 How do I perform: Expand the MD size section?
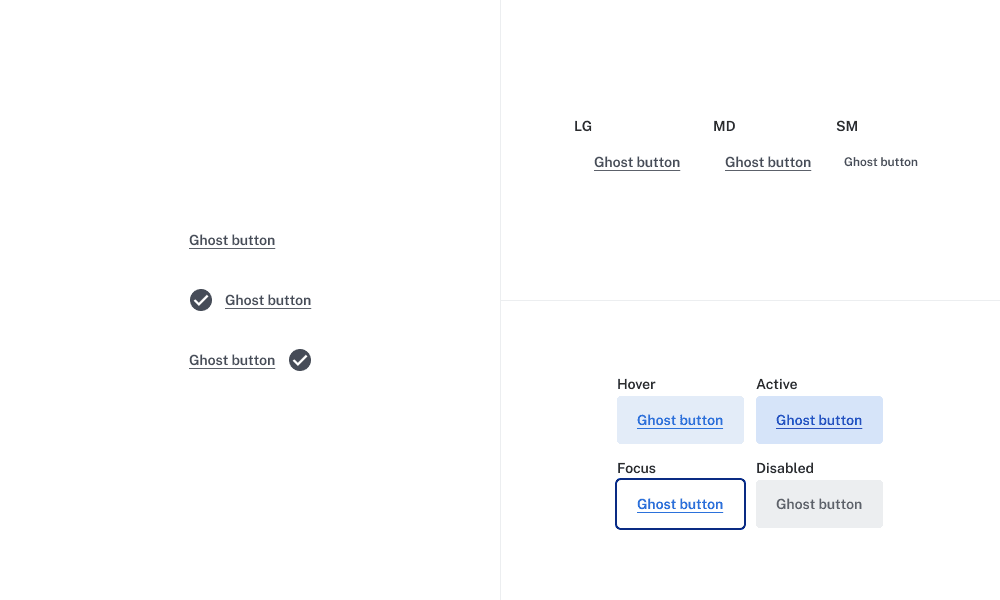pyautogui.click(x=724, y=126)
